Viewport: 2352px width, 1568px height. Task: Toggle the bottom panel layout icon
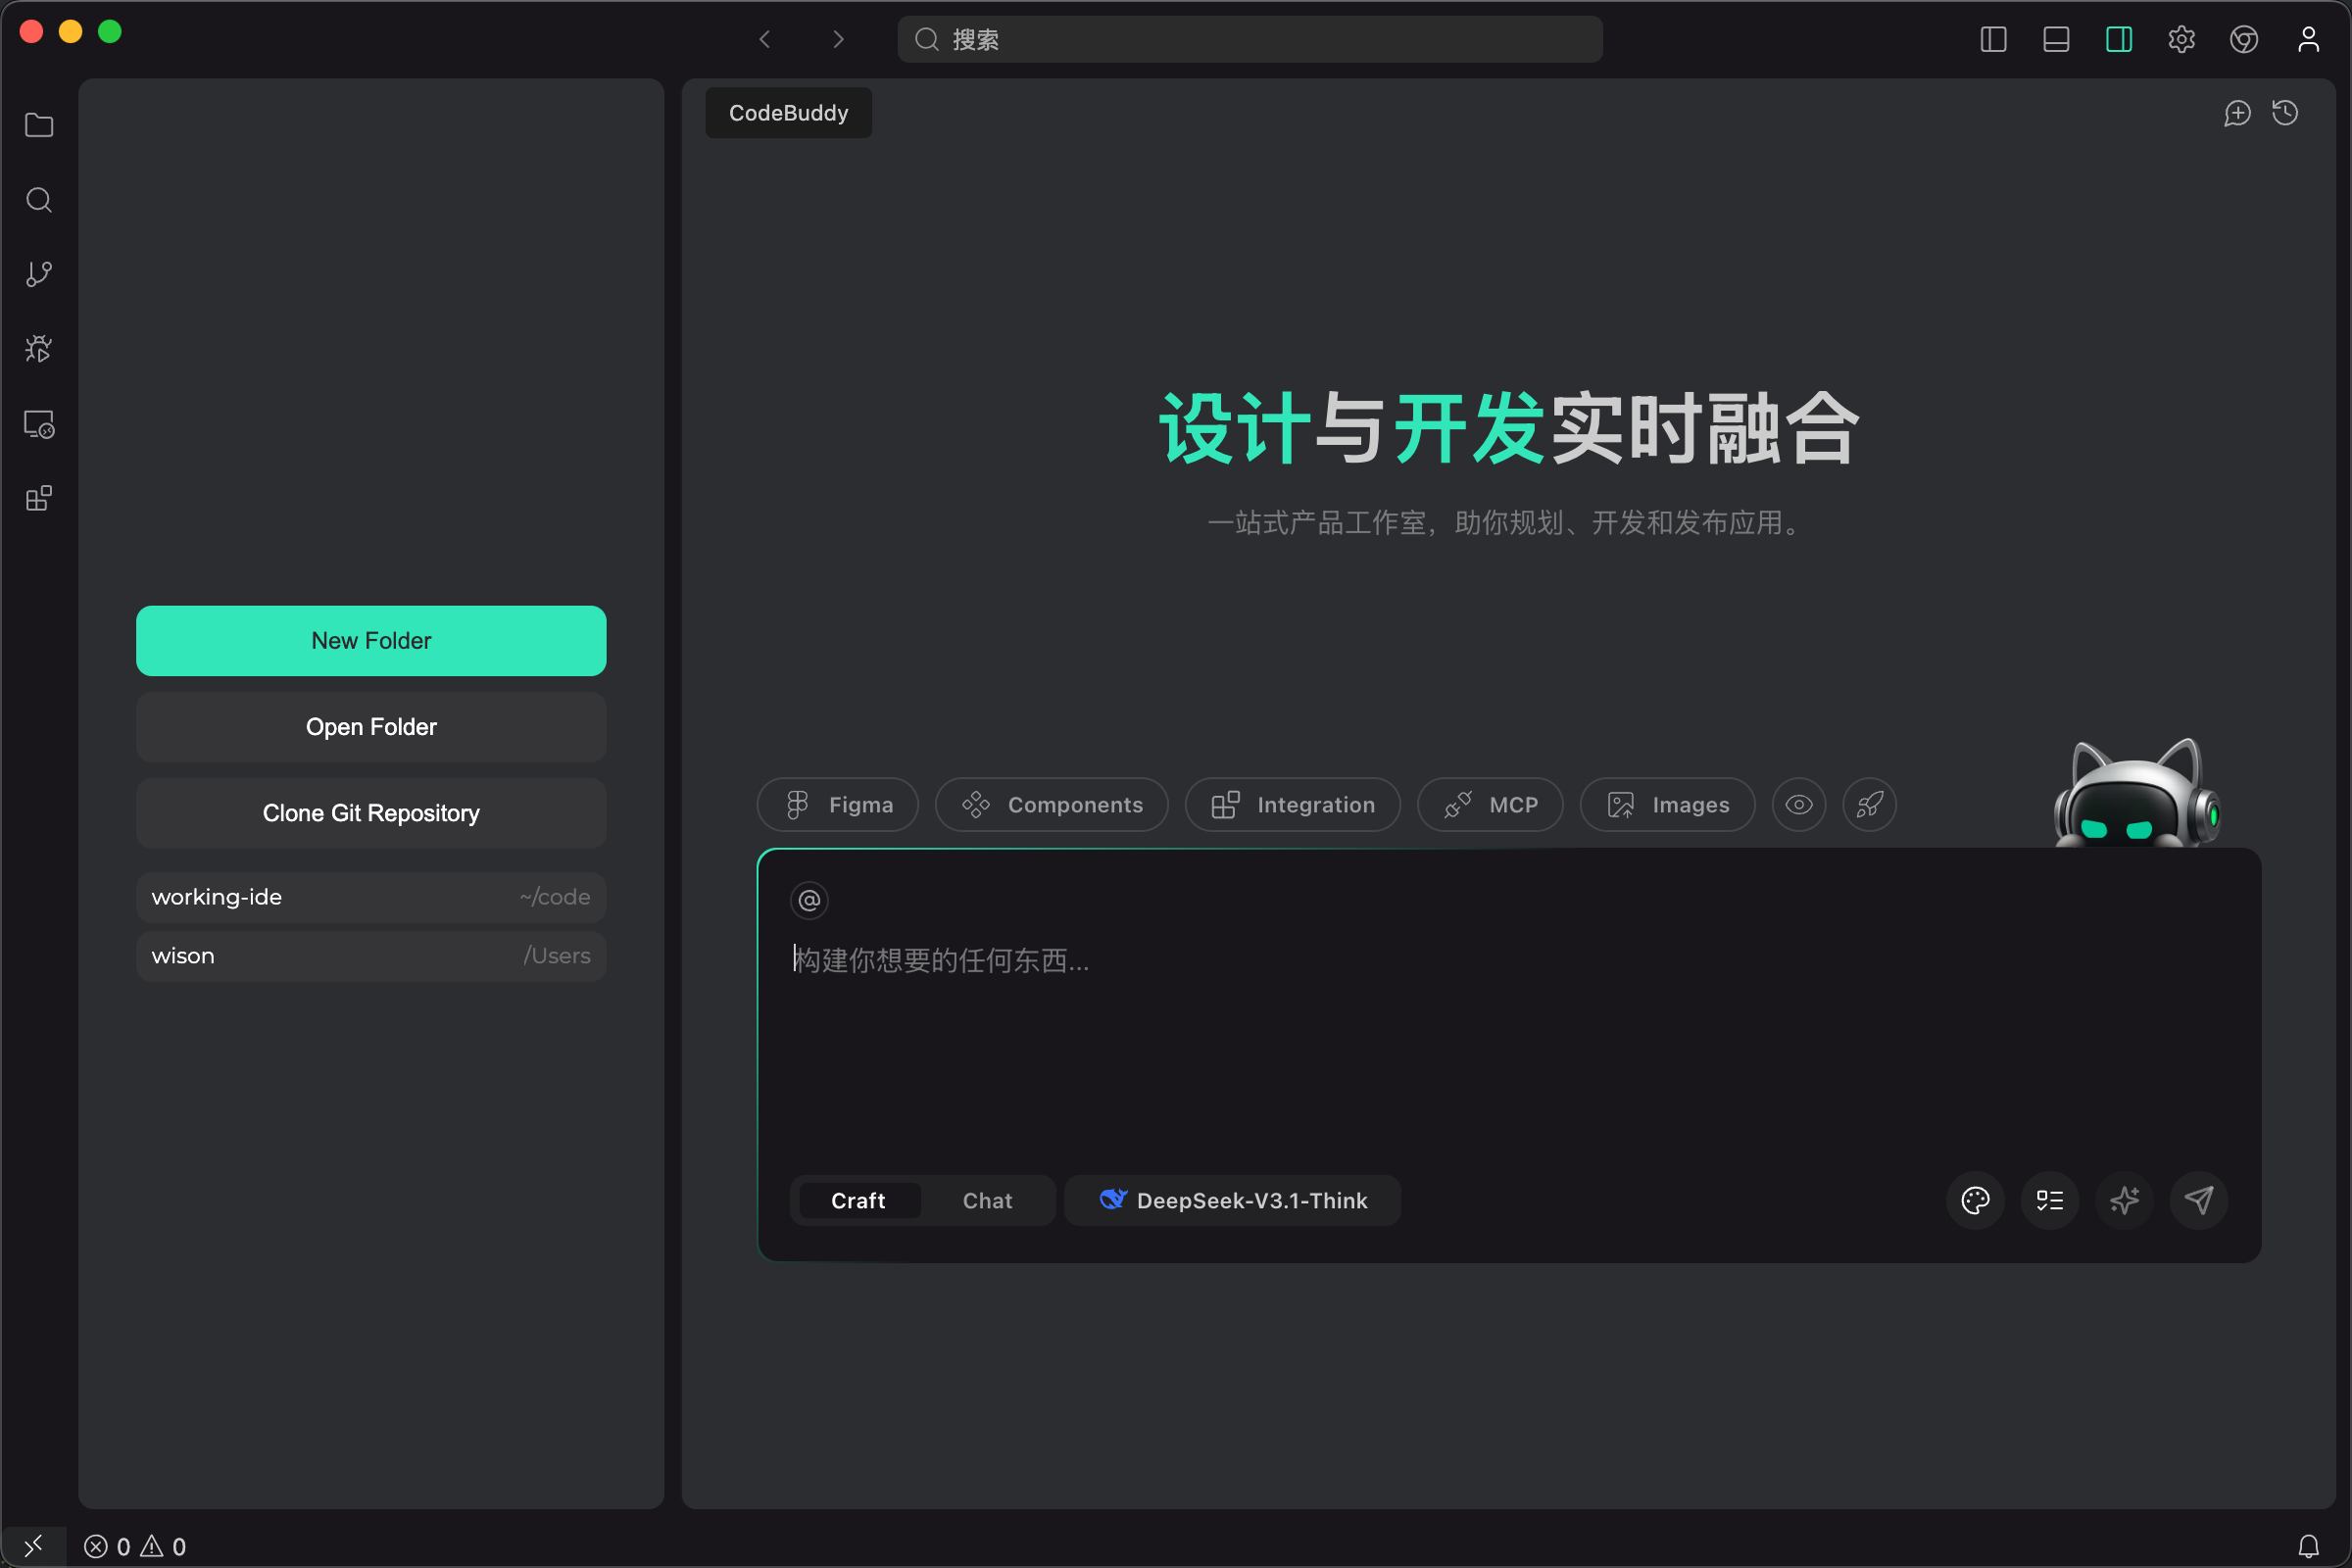coord(2055,39)
